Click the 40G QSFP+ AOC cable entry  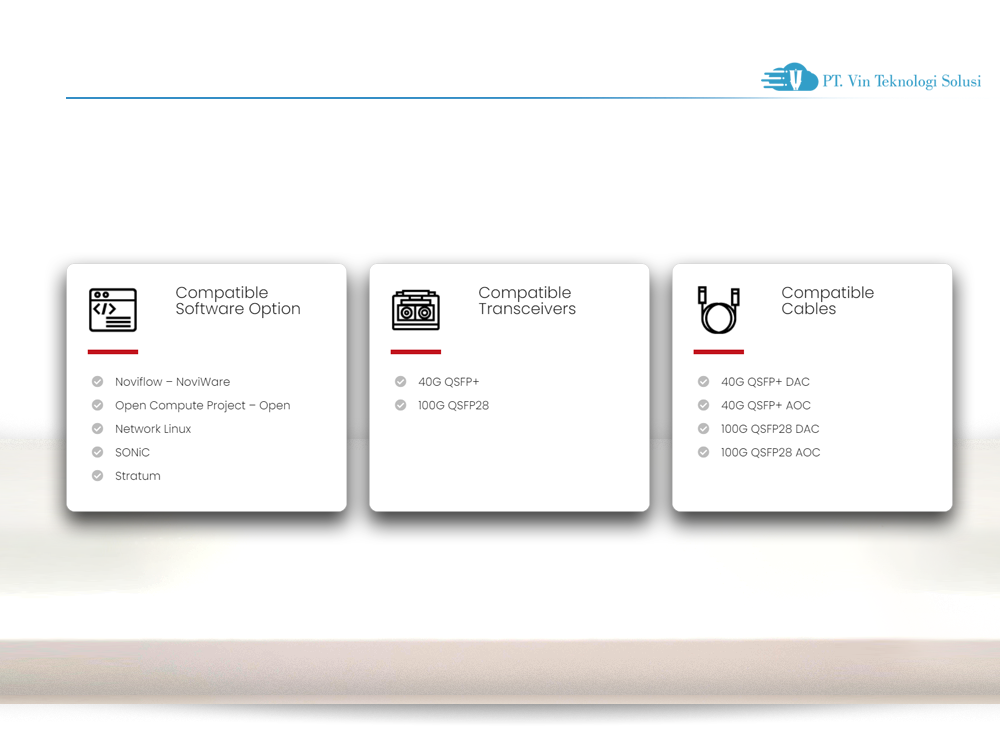pyautogui.click(x=766, y=405)
